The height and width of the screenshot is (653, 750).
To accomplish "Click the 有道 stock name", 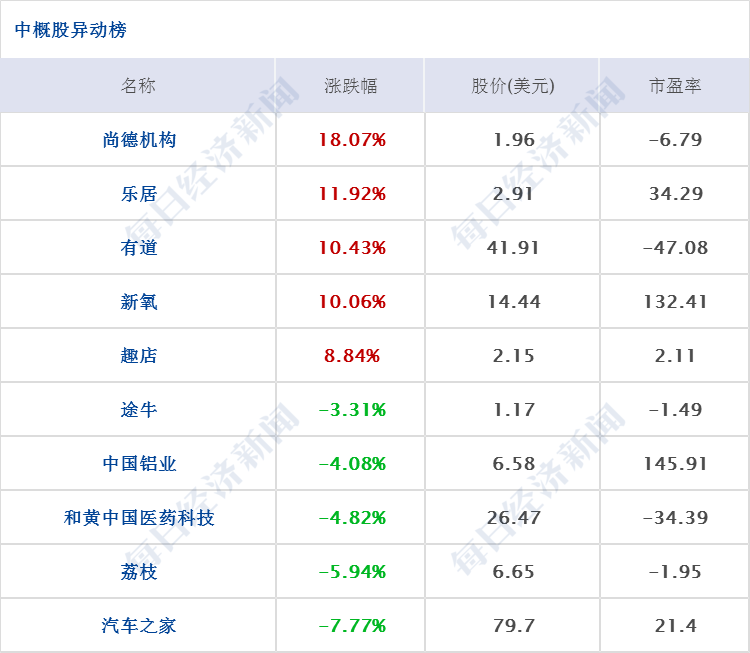I will click(139, 248).
